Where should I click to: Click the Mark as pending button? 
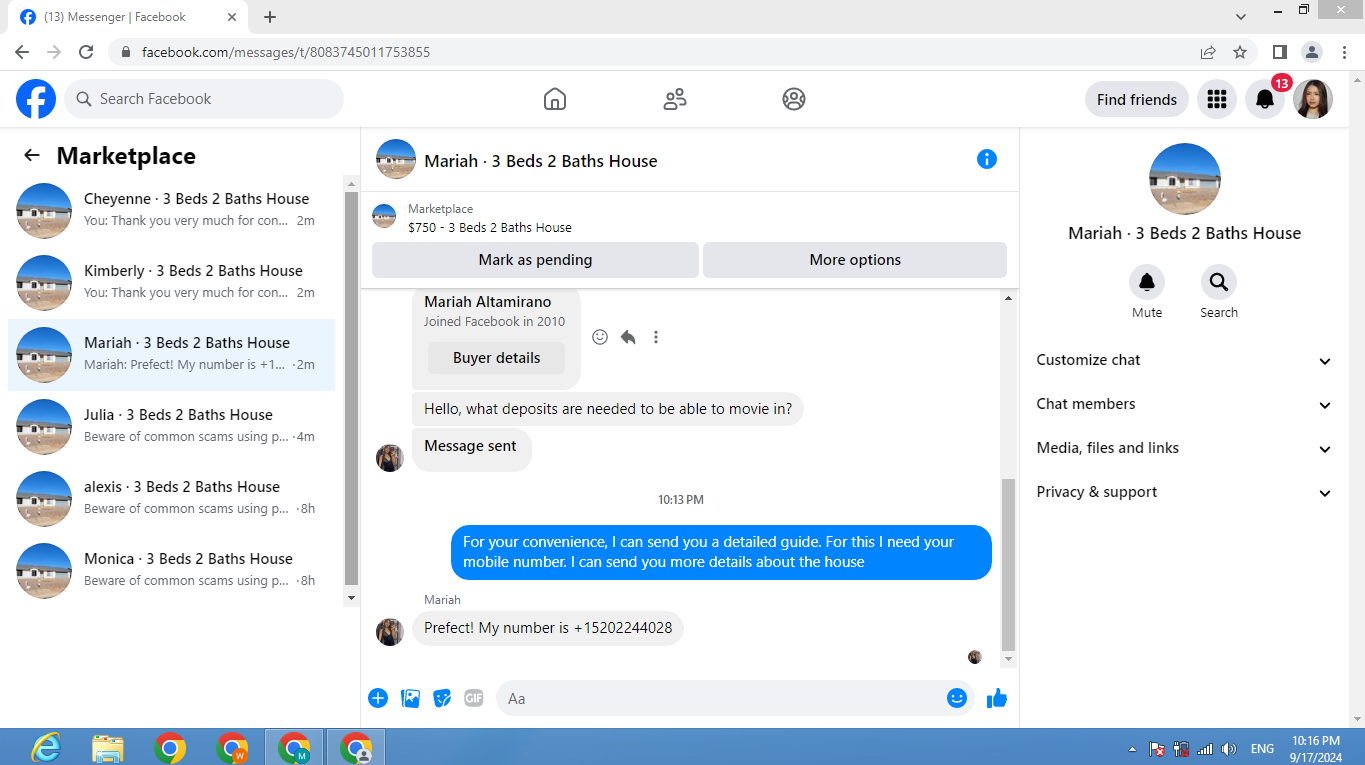click(535, 260)
